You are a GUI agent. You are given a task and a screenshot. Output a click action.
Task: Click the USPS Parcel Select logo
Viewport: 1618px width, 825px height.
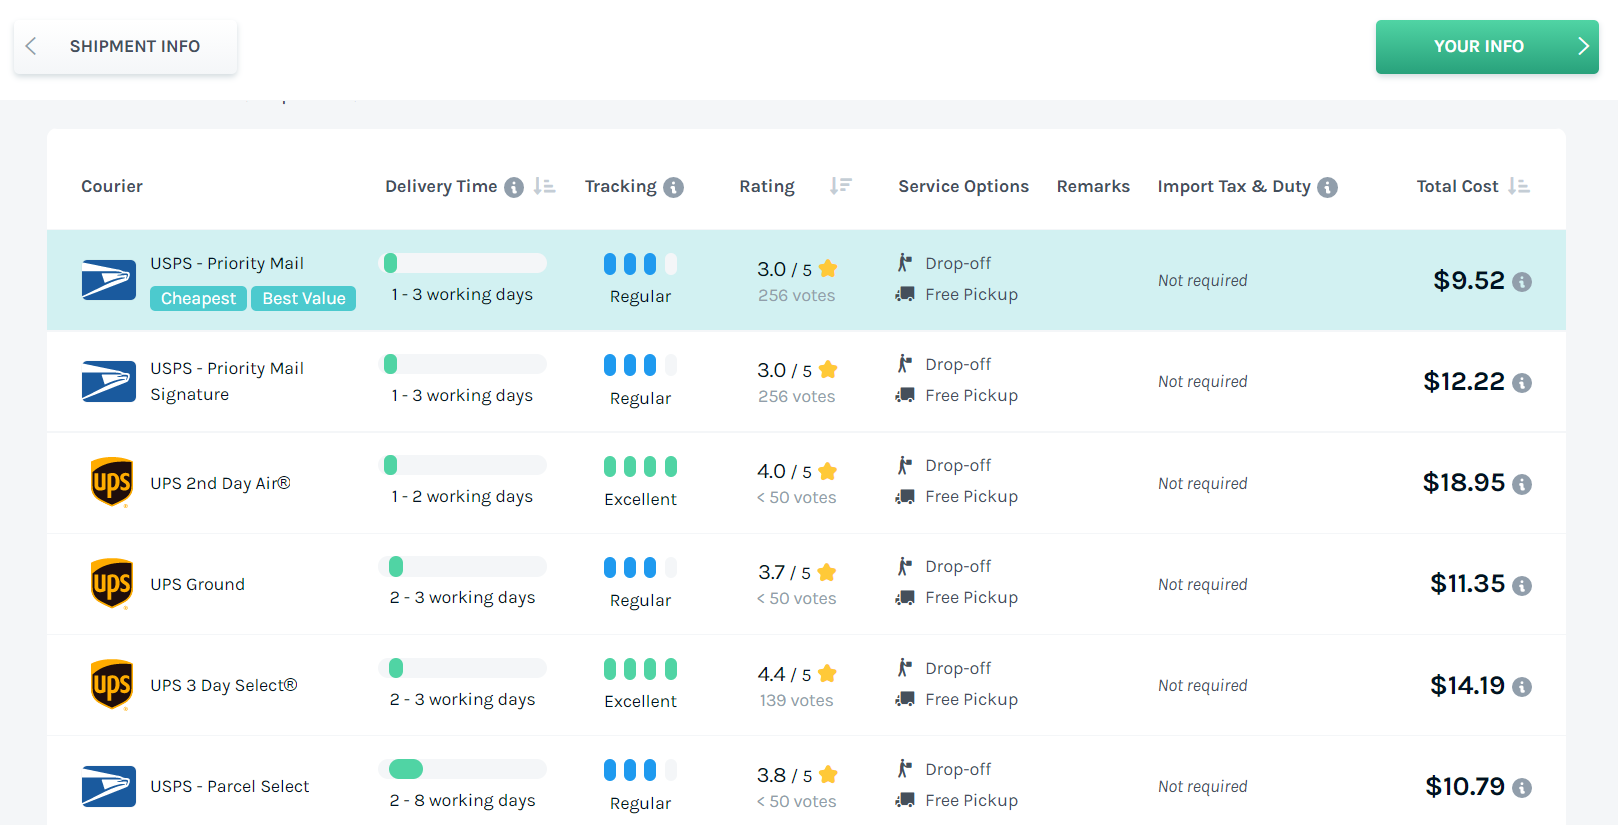point(109,786)
